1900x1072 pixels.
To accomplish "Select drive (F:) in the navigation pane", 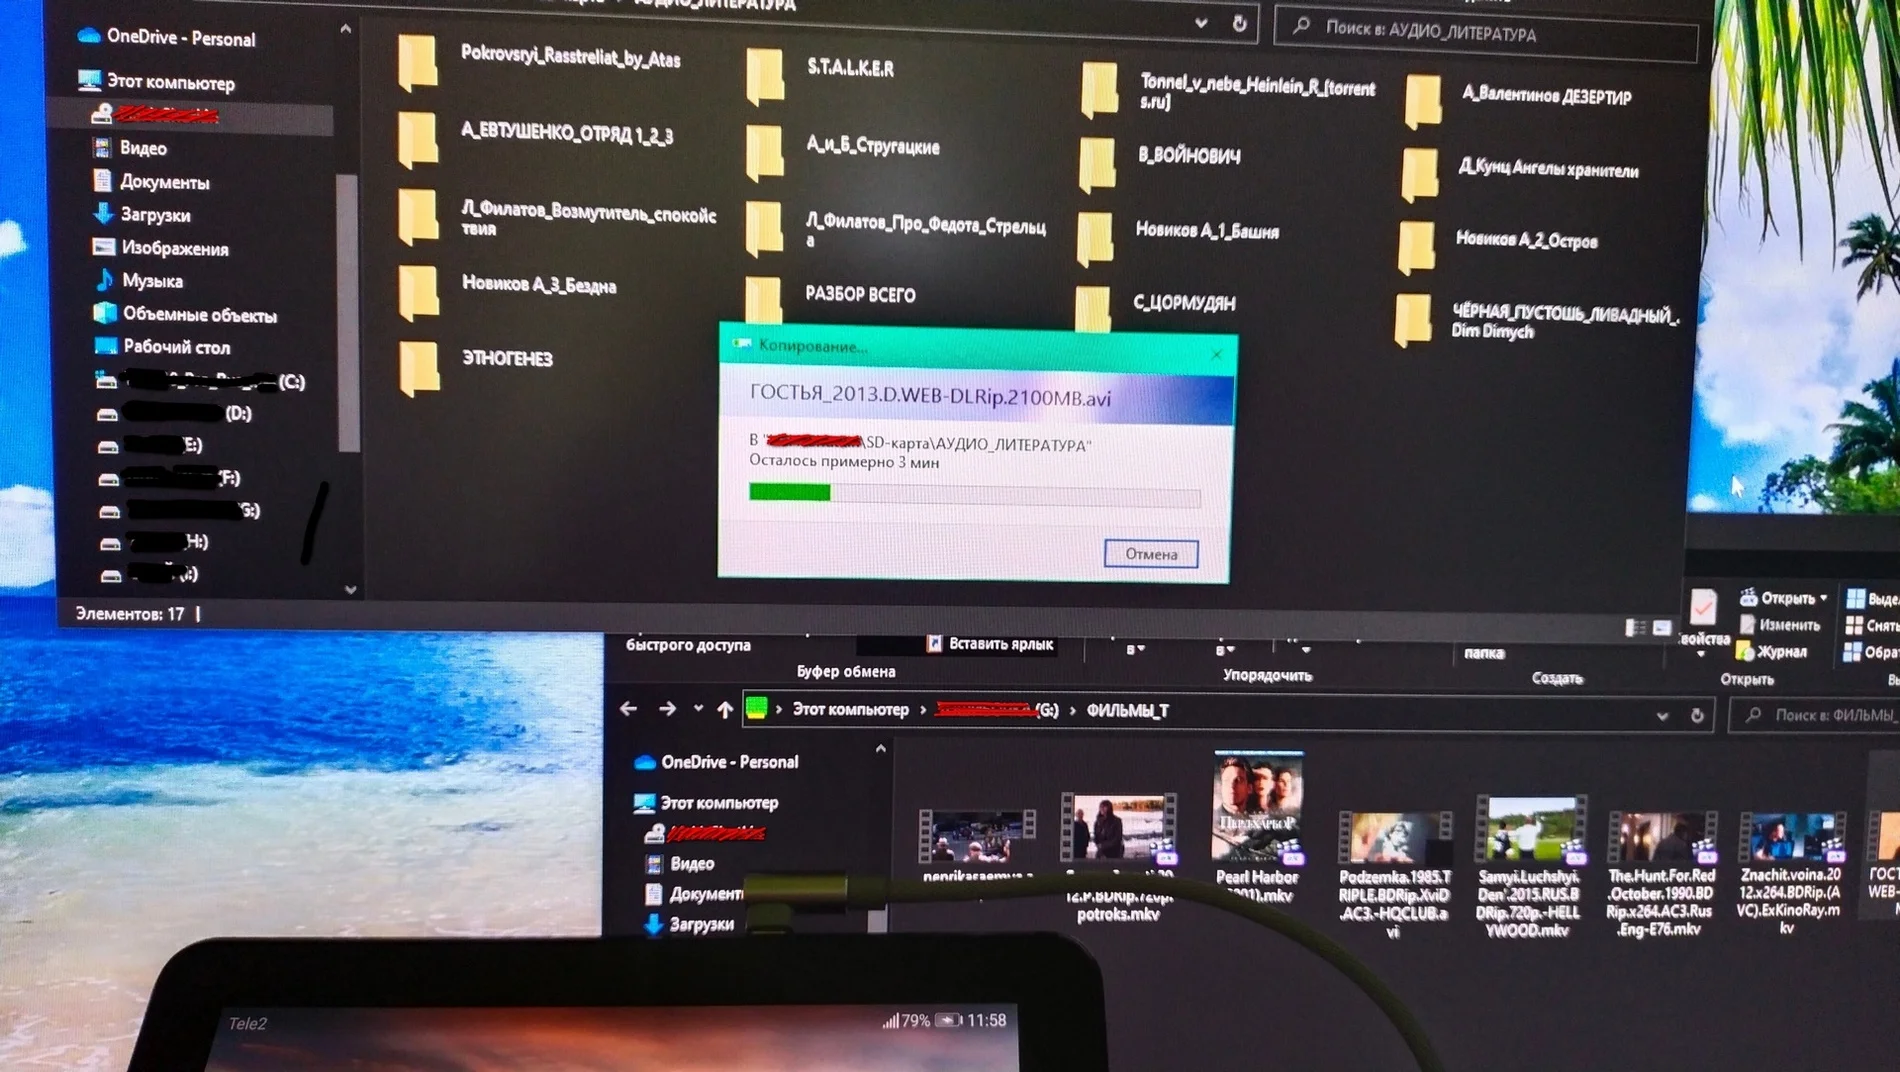I will pos(169,478).
